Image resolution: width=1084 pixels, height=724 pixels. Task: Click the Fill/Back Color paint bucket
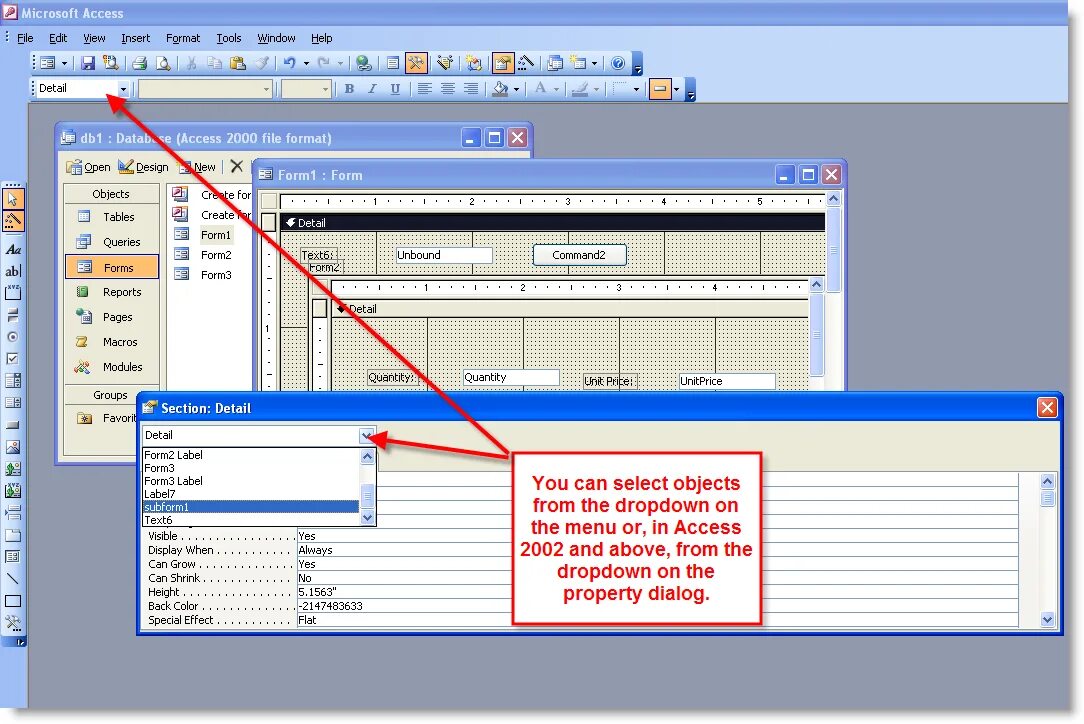point(500,89)
